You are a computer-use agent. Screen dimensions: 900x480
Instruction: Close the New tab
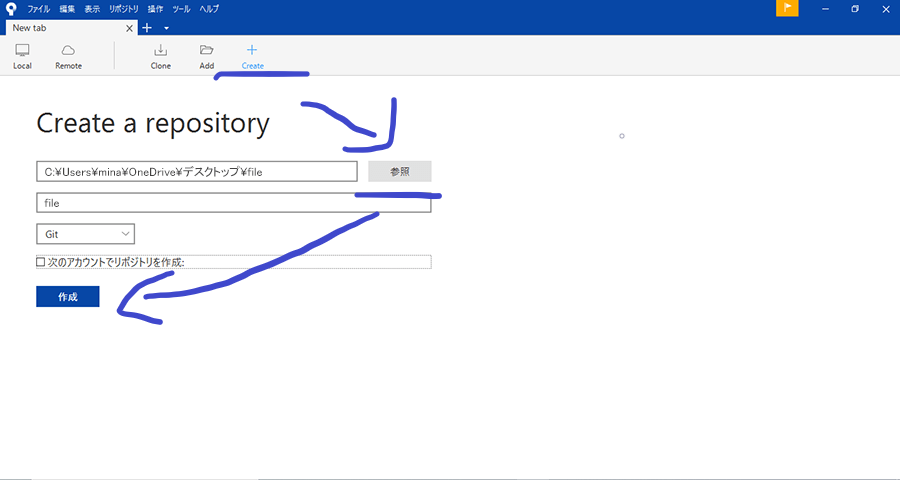point(129,28)
